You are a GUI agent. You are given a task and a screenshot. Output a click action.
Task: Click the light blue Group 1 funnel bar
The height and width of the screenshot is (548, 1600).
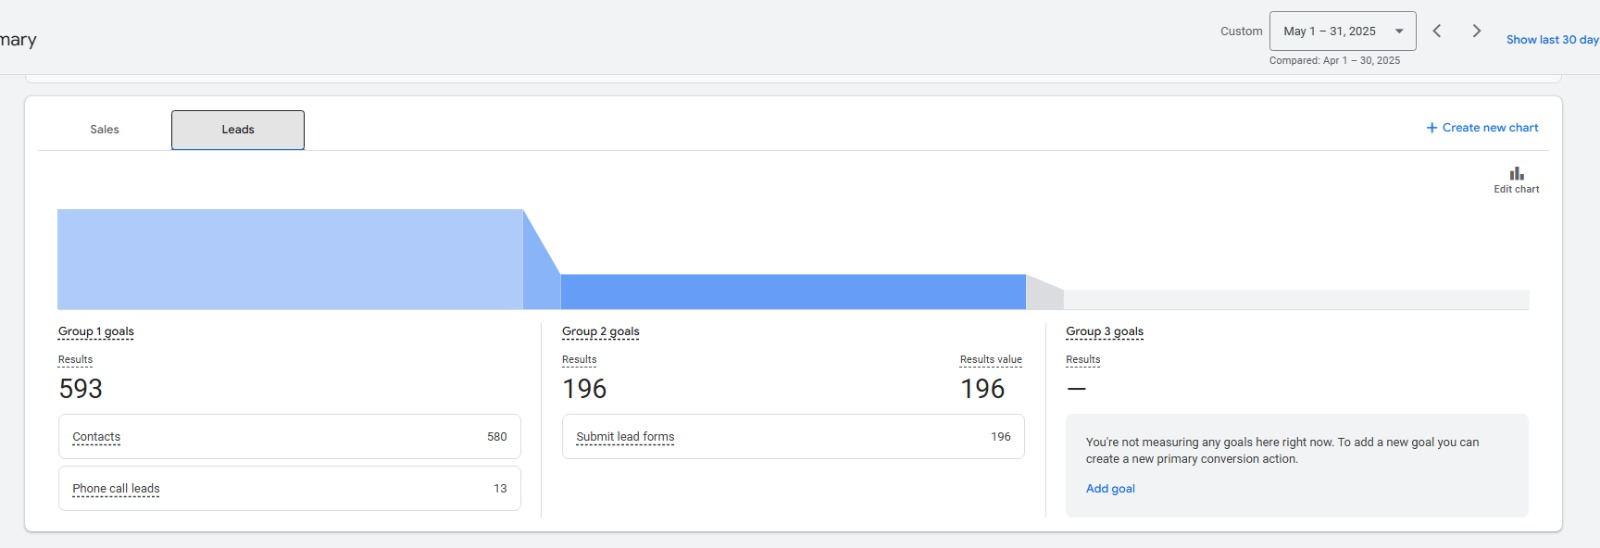pos(290,259)
